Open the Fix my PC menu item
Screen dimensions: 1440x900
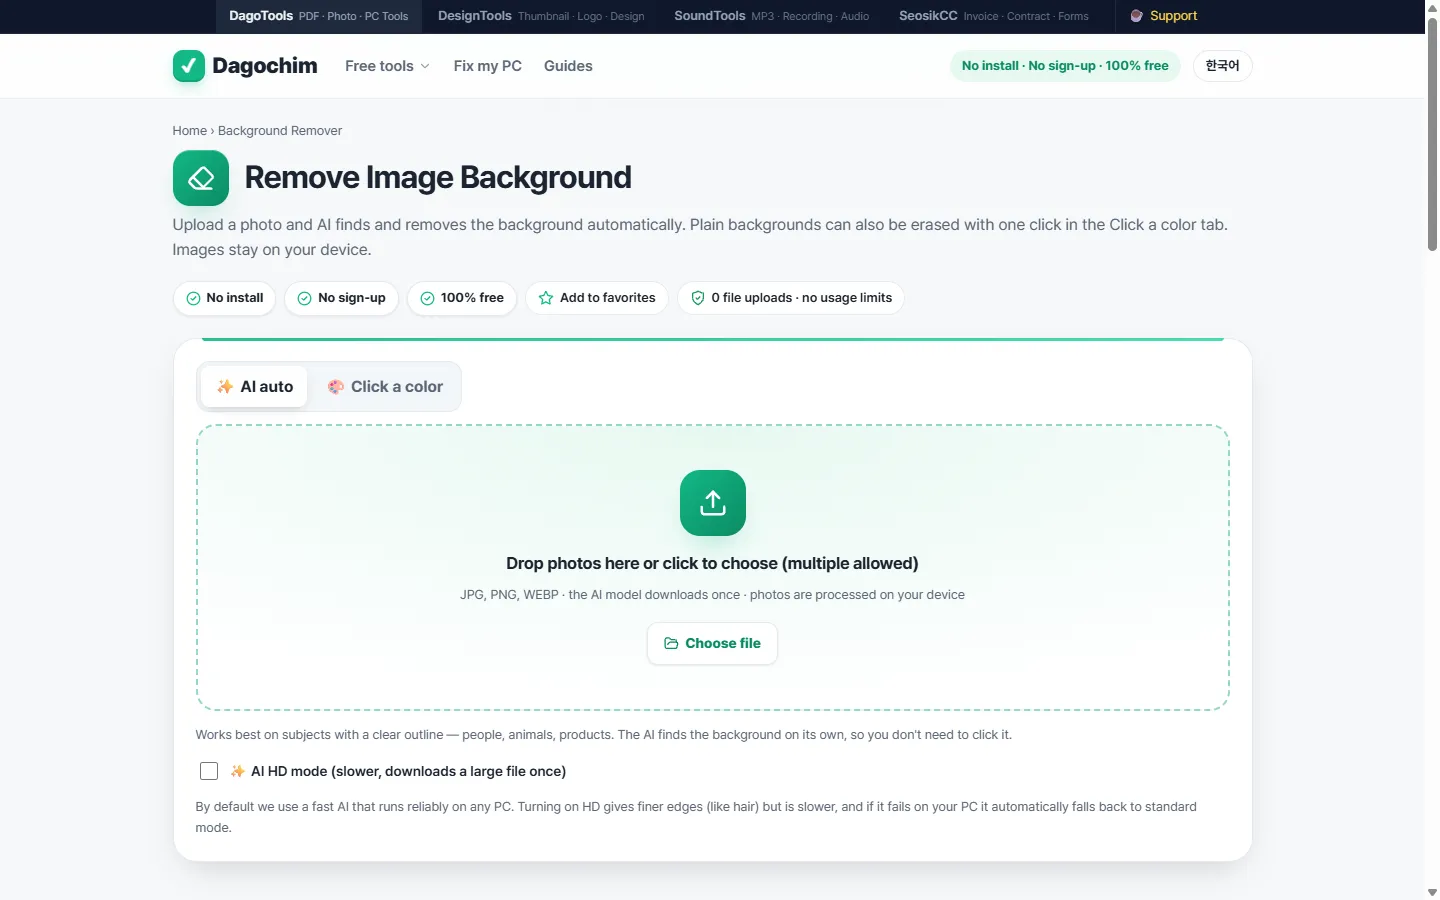pos(487,66)
